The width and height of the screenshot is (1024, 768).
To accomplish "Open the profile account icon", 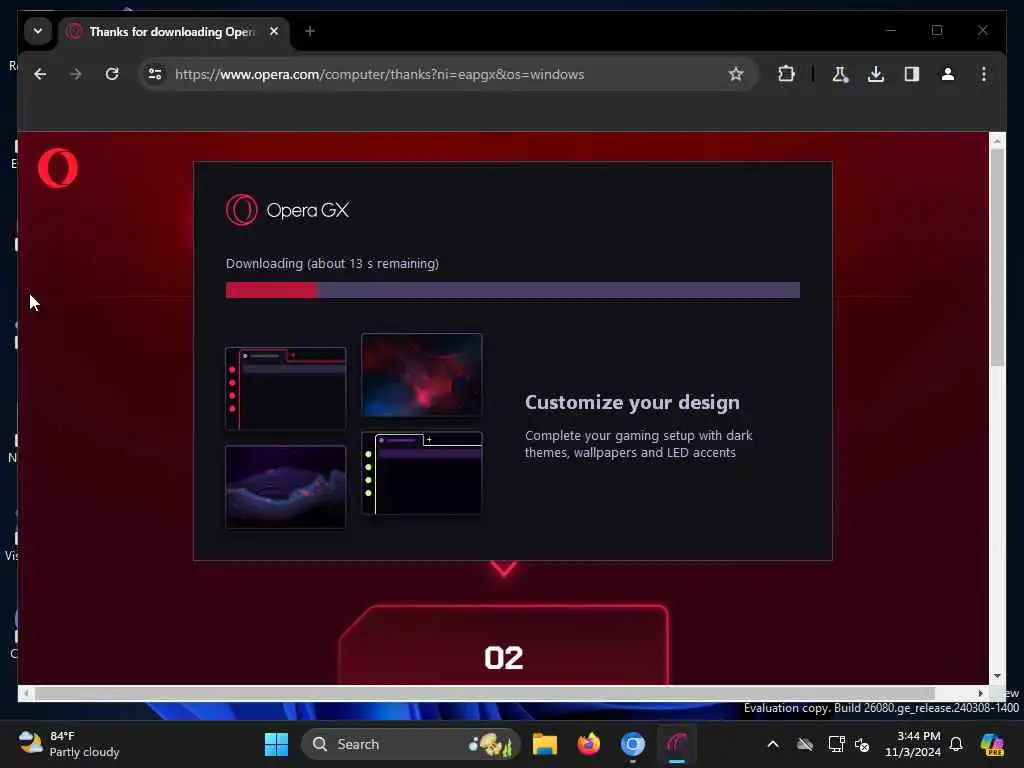I will [948, 74].
